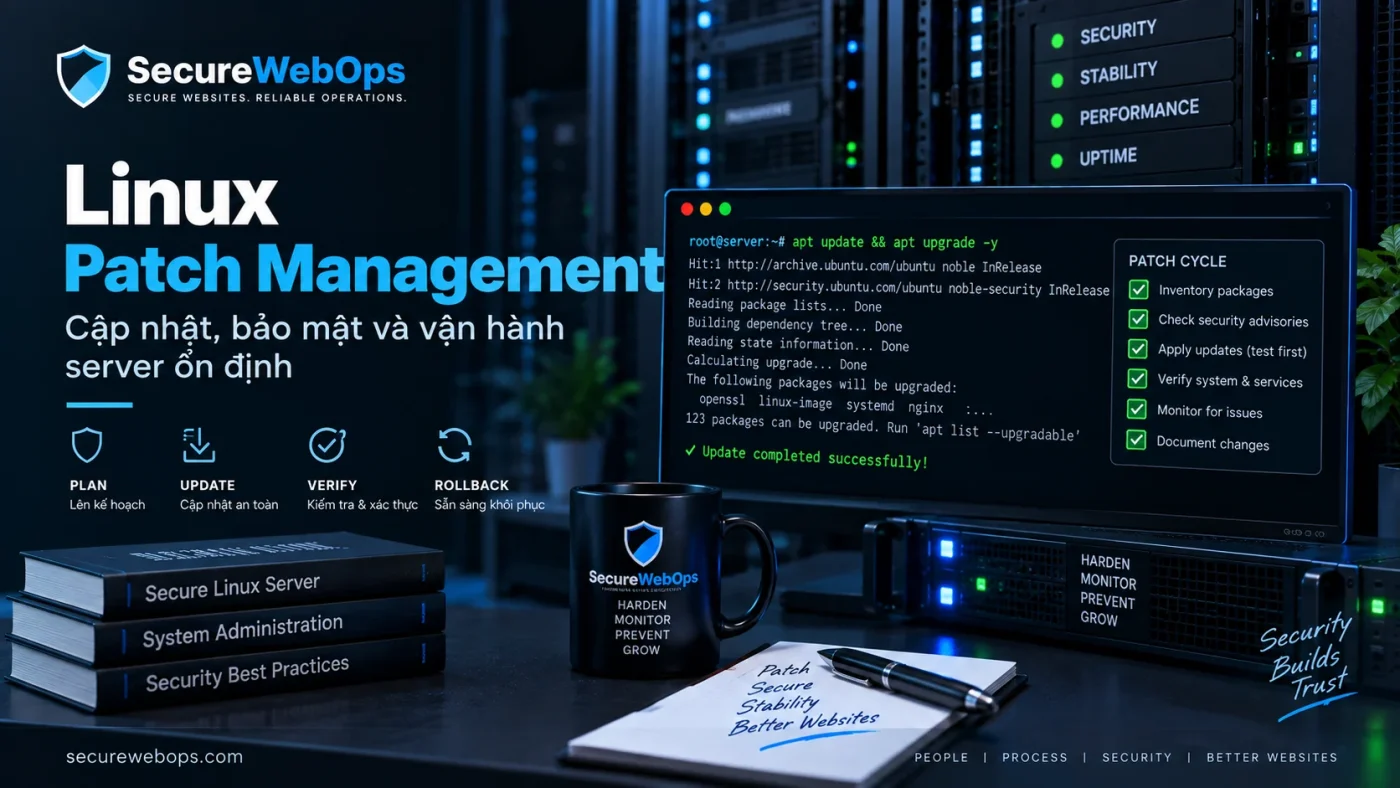This screenshot has height=788, width=1400.
Task: Click the 'Hit:1 http://archive.ubuntu.com' terminal line
Action: 865,267
